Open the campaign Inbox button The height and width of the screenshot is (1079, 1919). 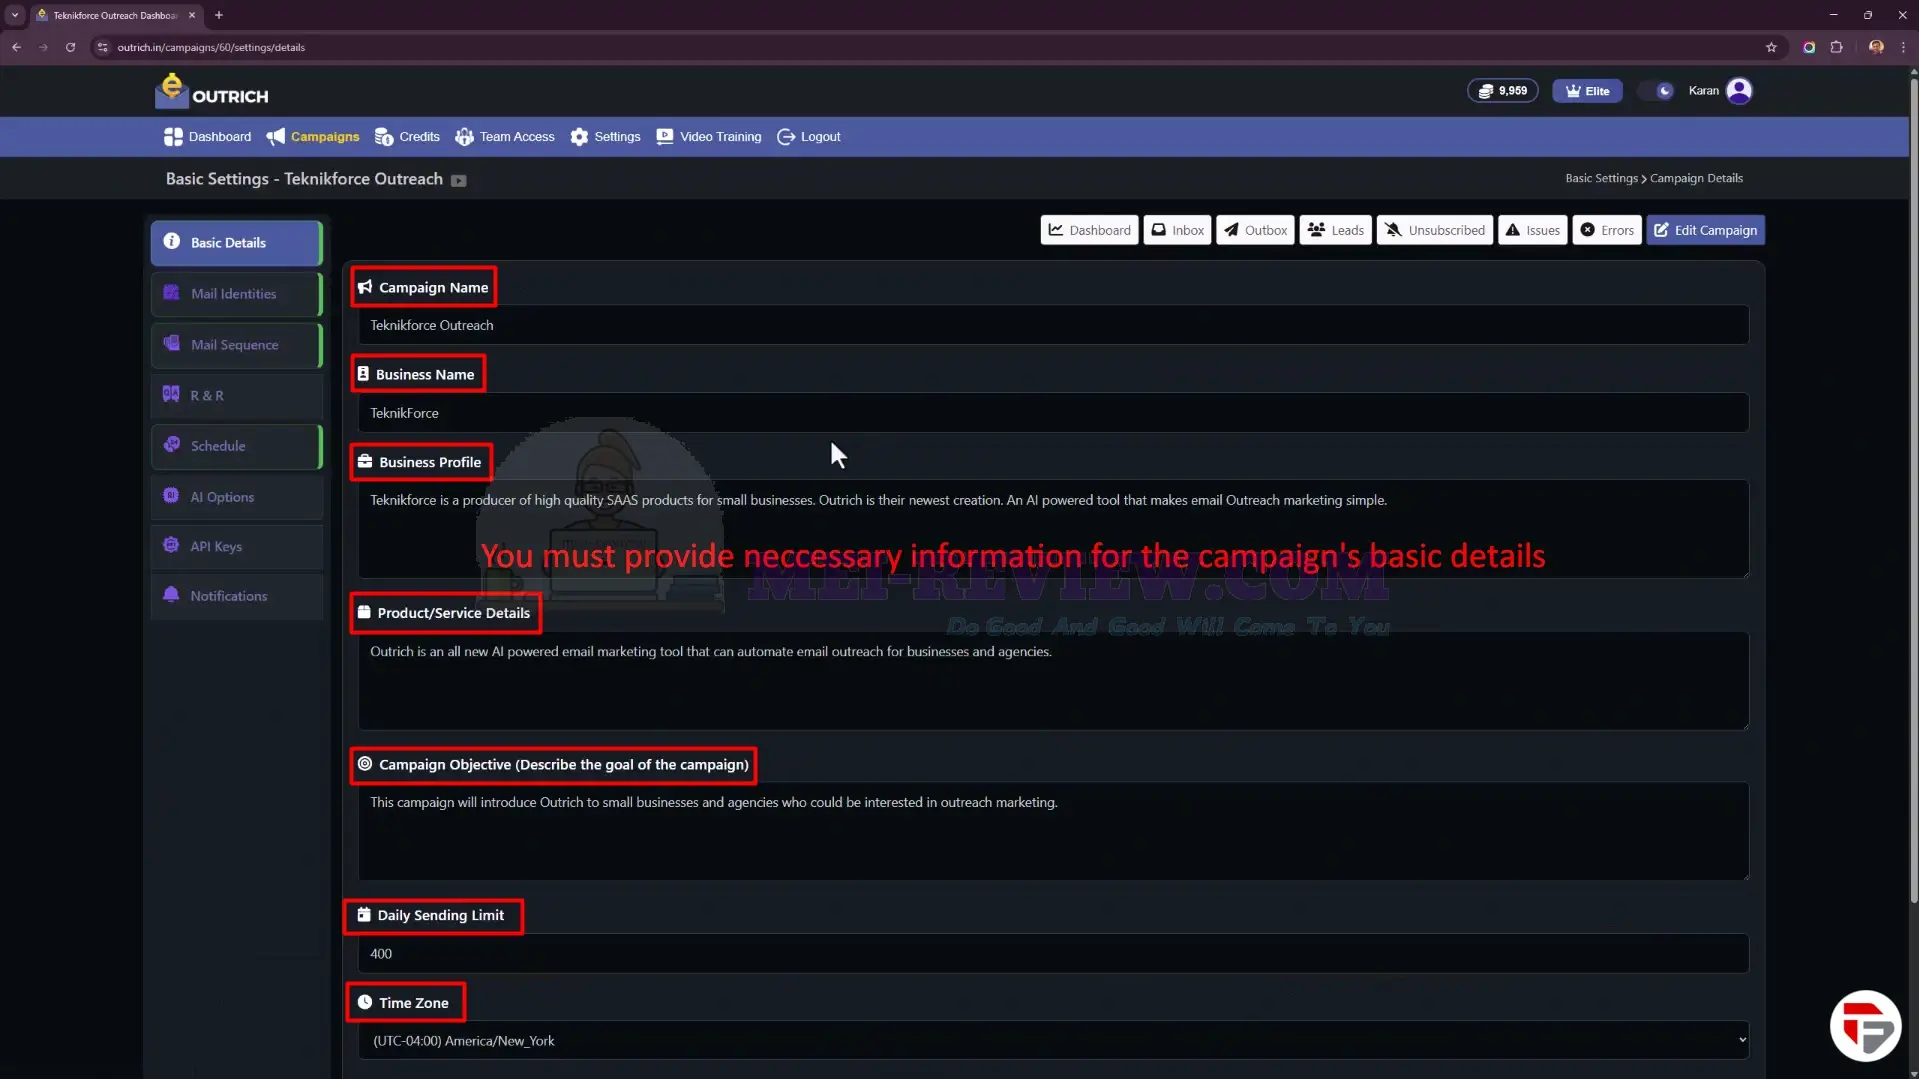pyautogui.click(x=1177, y=230)
